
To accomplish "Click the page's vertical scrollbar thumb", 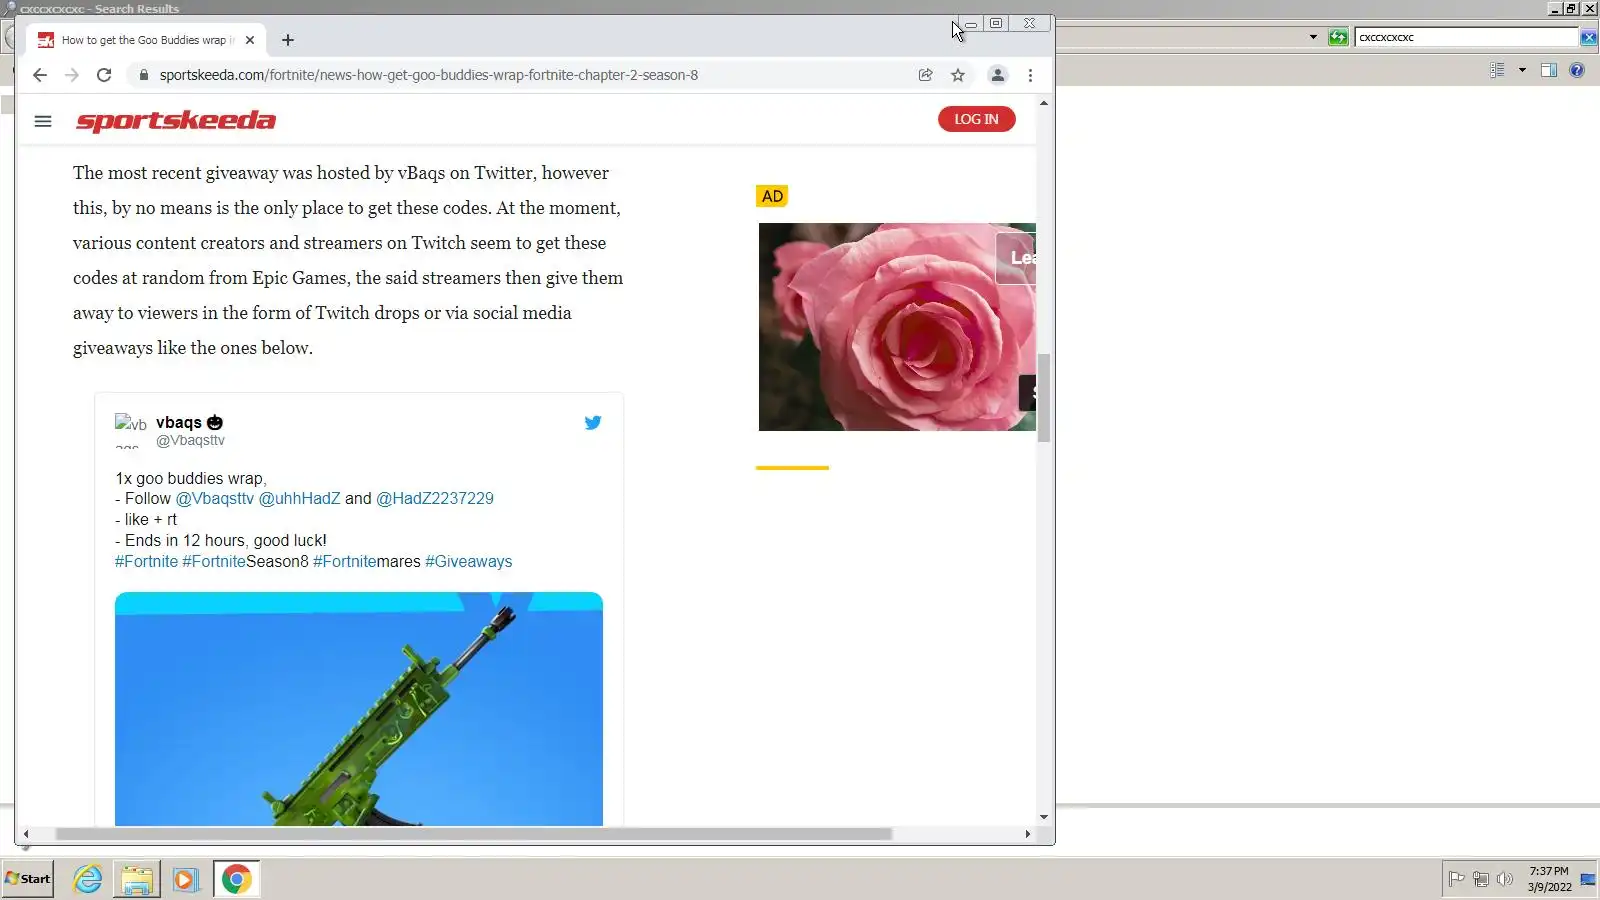I will 1044,397.
